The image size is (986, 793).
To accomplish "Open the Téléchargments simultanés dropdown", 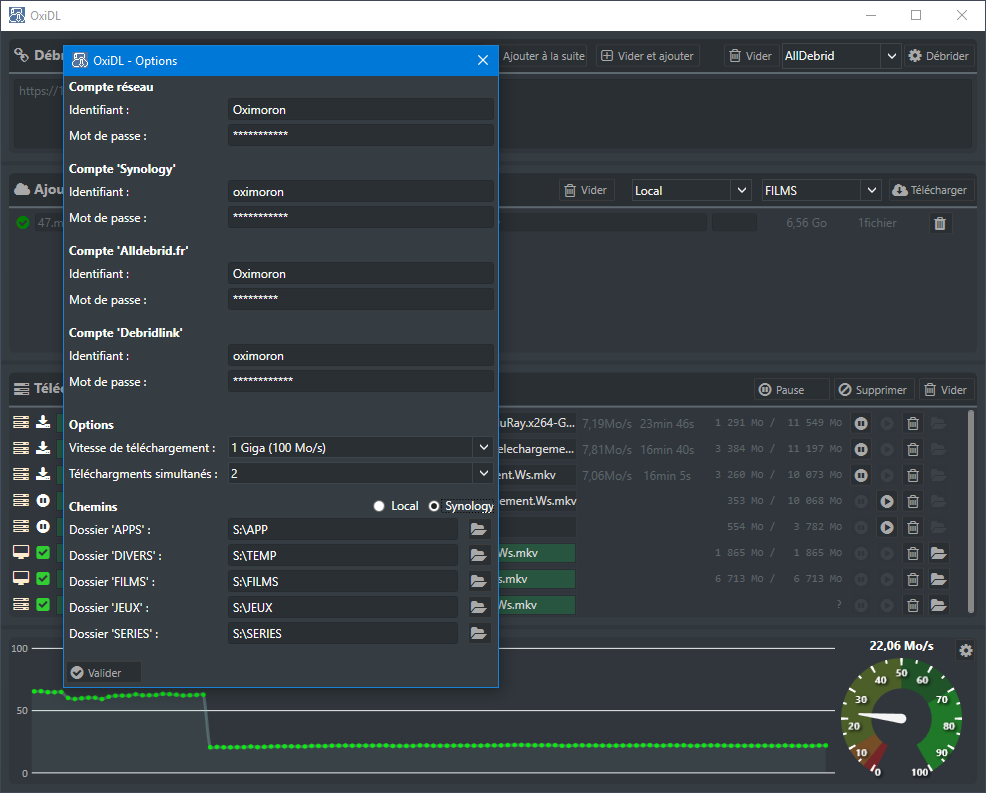I will point(484,473).
